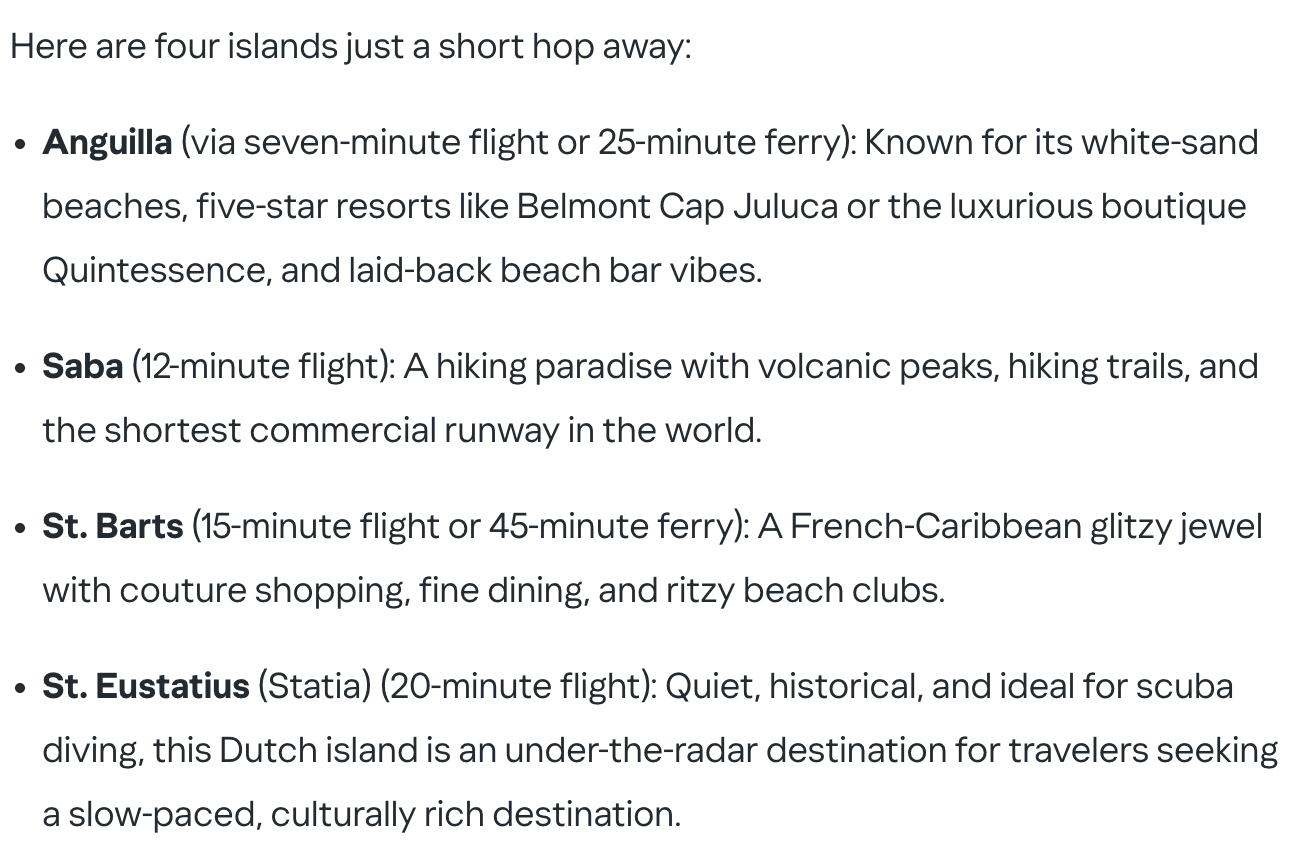1312x848 pixels.
Task: Click the text 45-minute ferry
Action: [x=612, y=527]
